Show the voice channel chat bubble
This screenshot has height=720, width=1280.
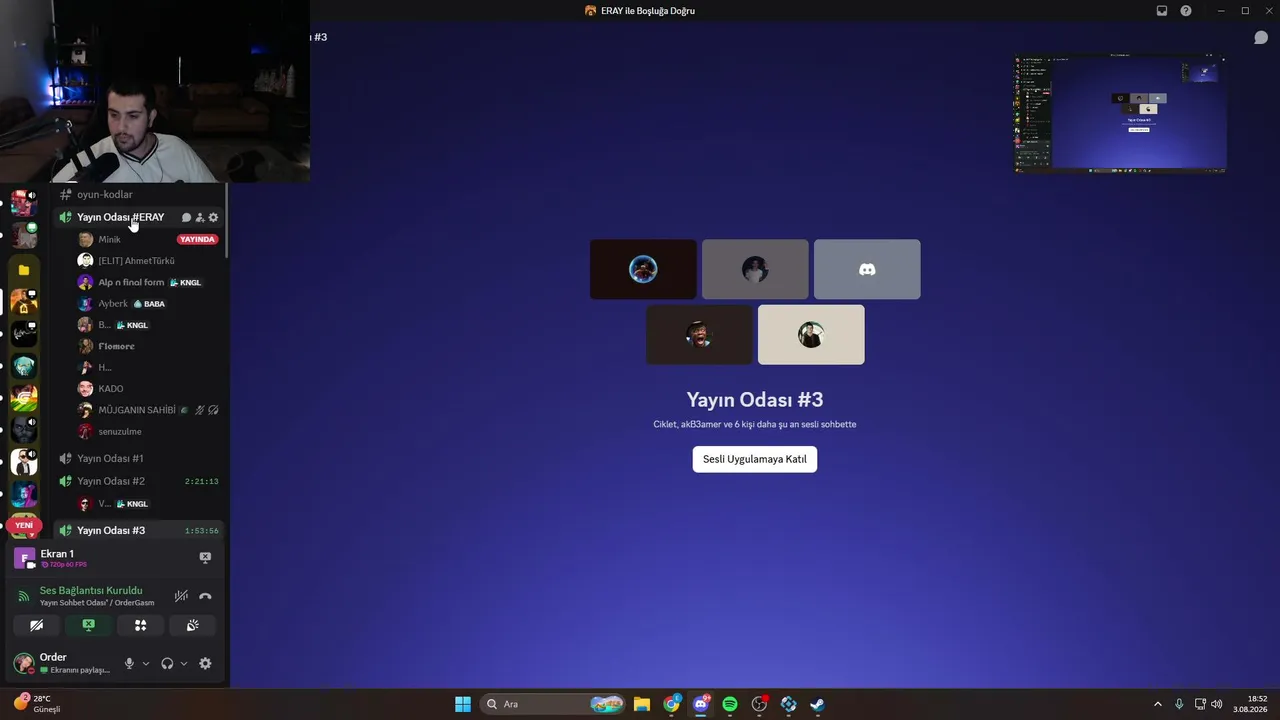click(x=1261, y=37)
